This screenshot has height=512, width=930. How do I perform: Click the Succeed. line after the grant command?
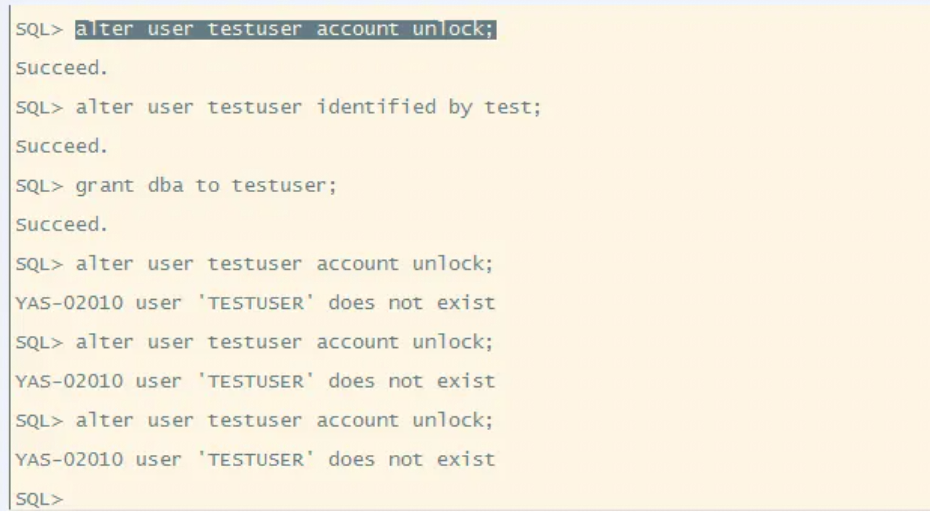[x=62, y=225]
